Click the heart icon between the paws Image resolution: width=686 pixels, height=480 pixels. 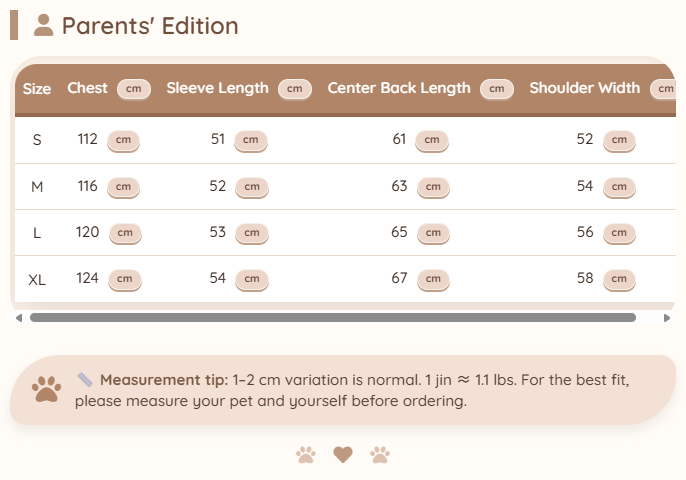[x=343, y=455]
